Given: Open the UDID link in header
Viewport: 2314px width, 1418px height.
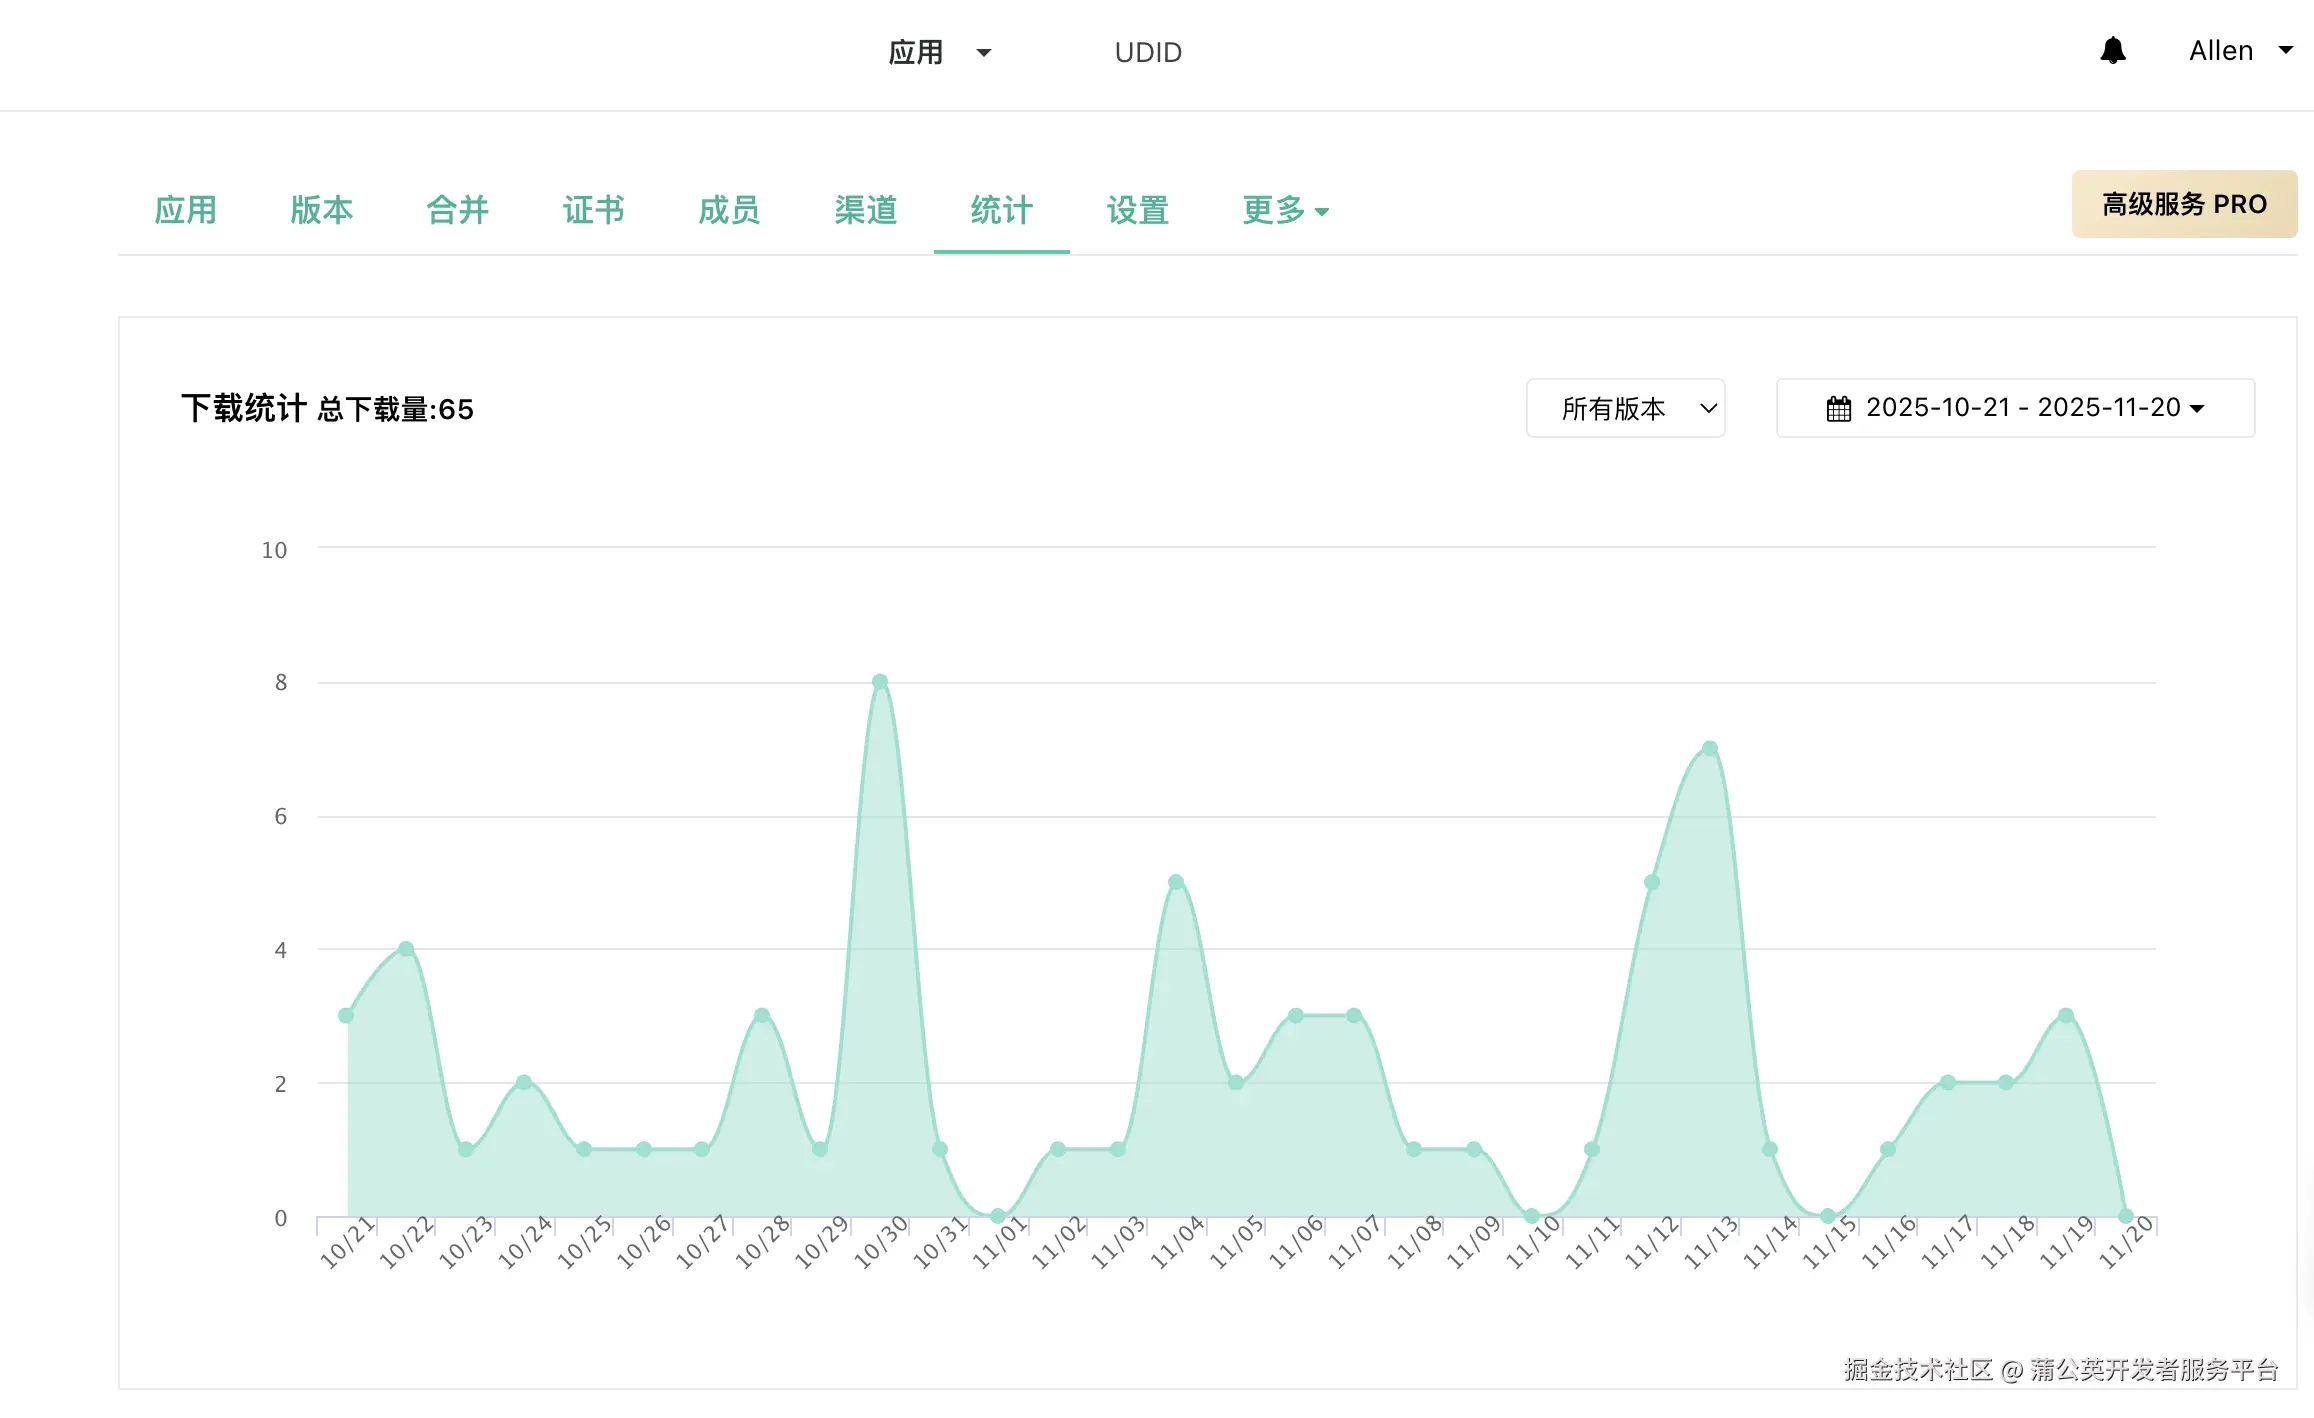Looking at the screenshot, I should 1148,52.
